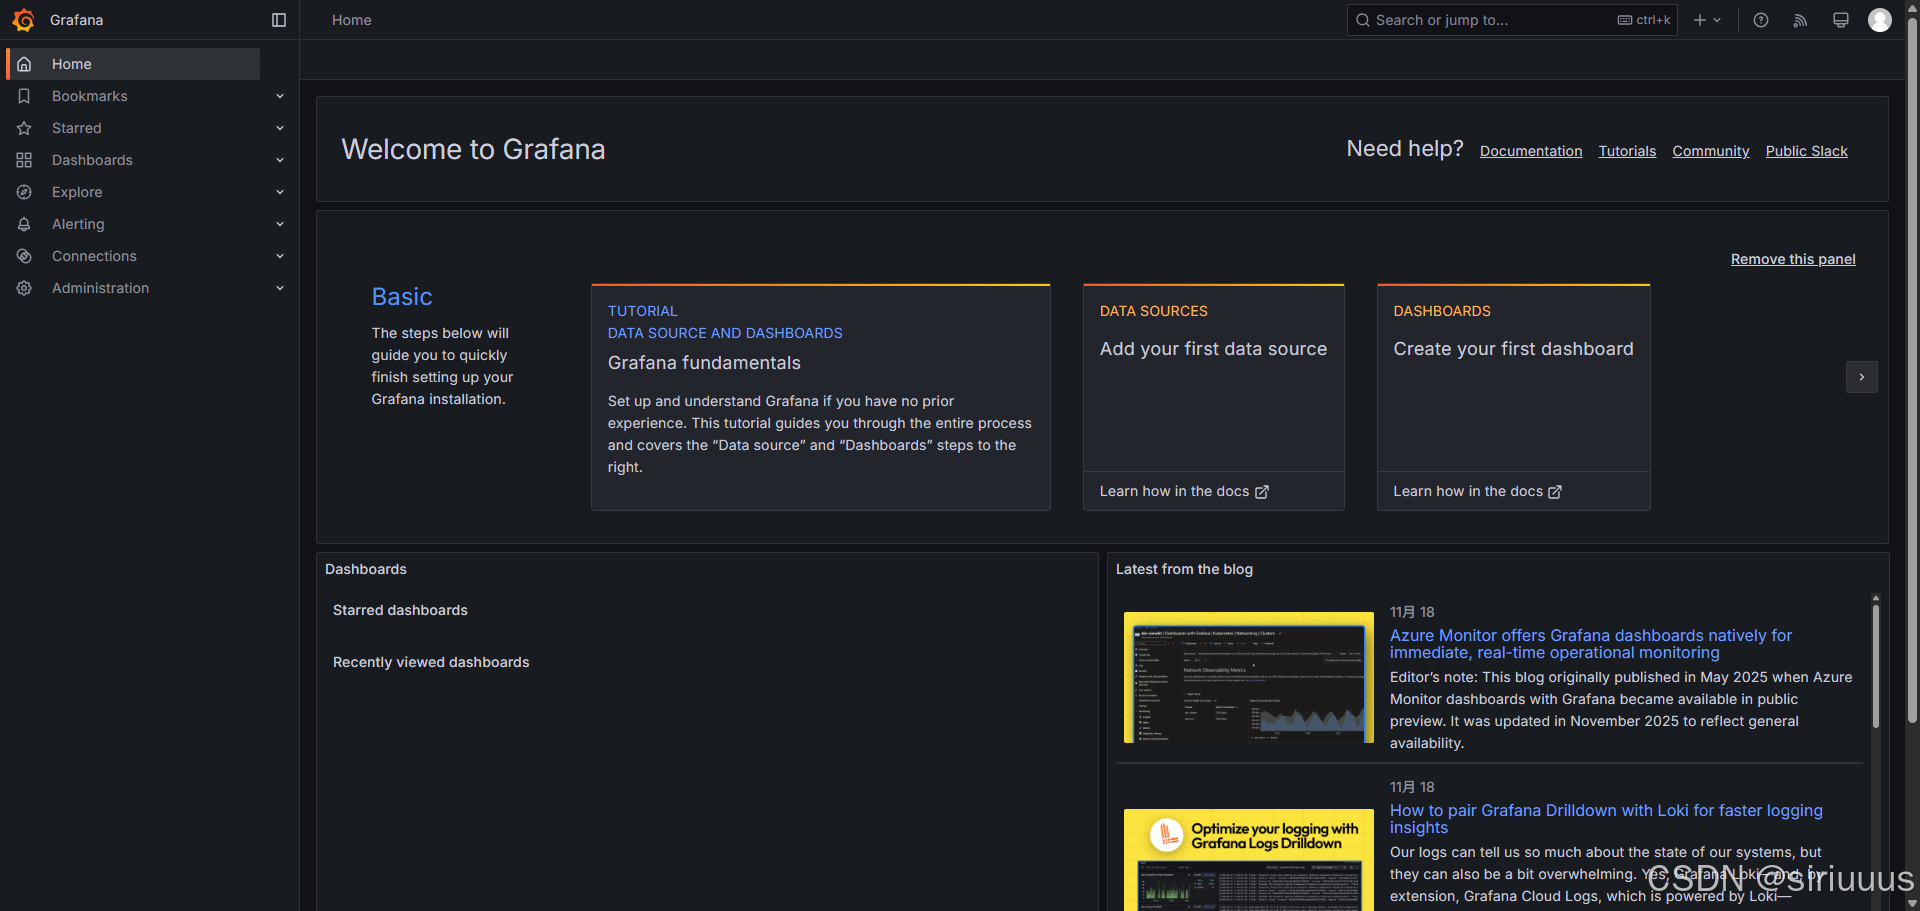The height and width of the screenshot is (911, 1920).
Task: Open the plus New menu dropdown
Action: coord(1707,20)
